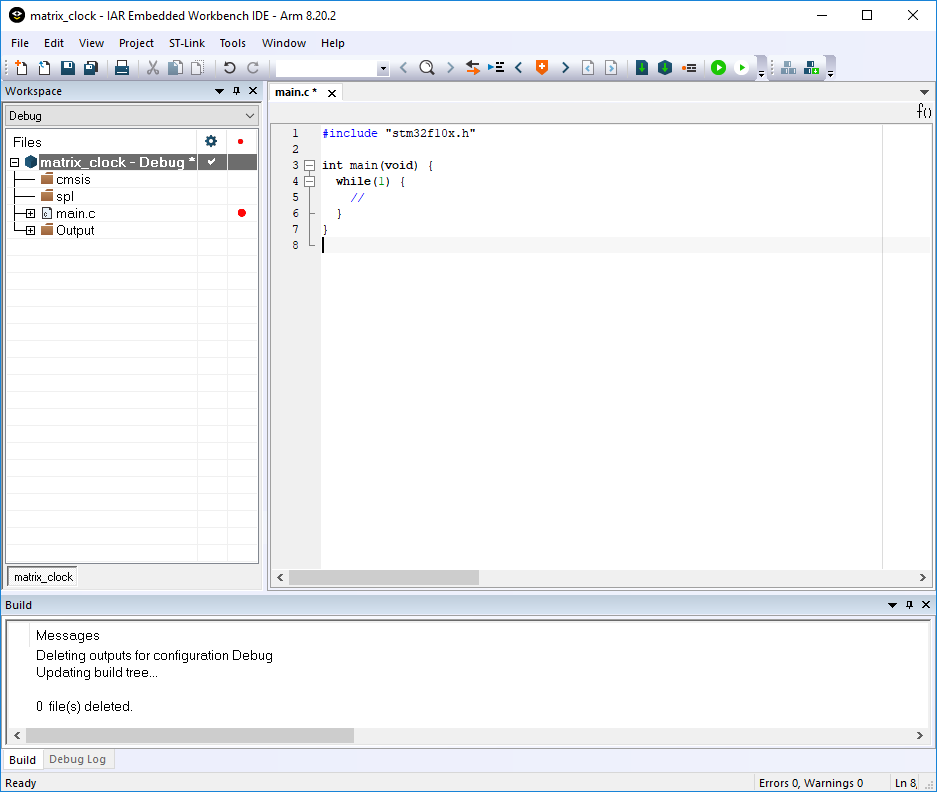Click the Build messages horizontal scrollbar thumb

[190, 735]
